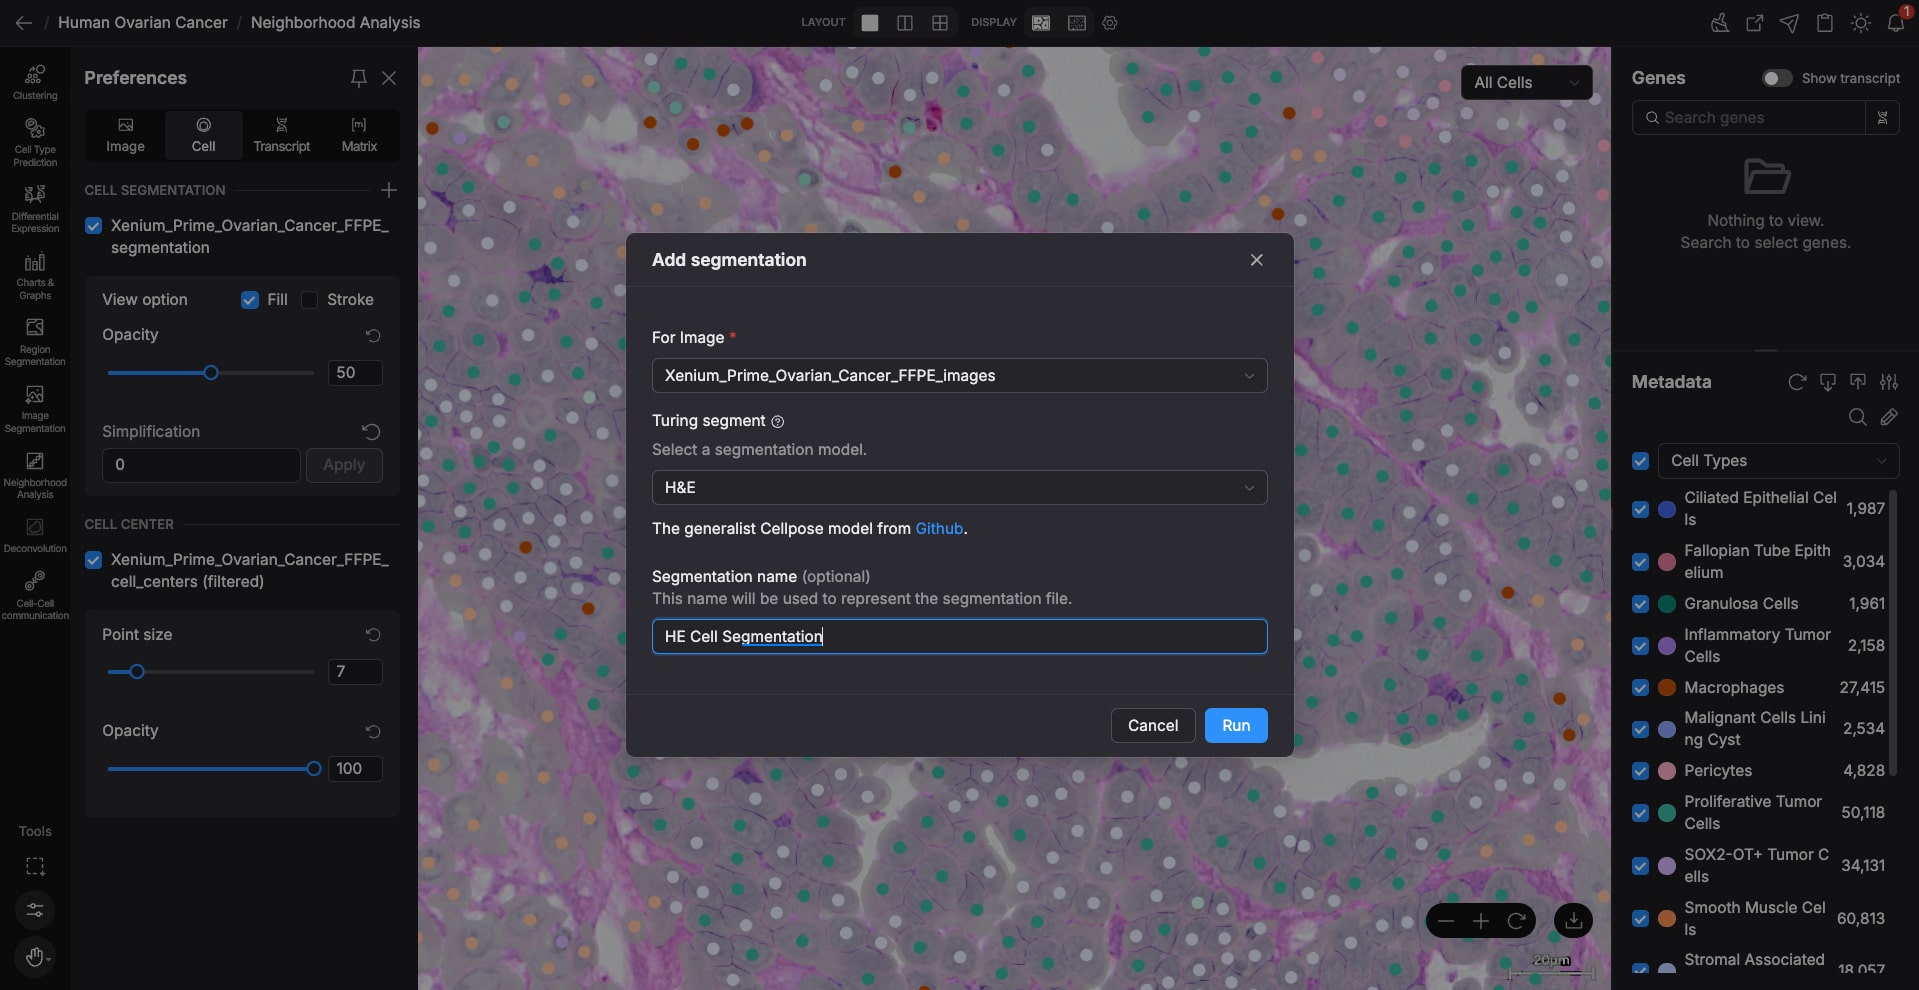This screenshot has height=990, width=1919.
Task: Click Run to start segmentation
Action: (x=1235, y=726)
